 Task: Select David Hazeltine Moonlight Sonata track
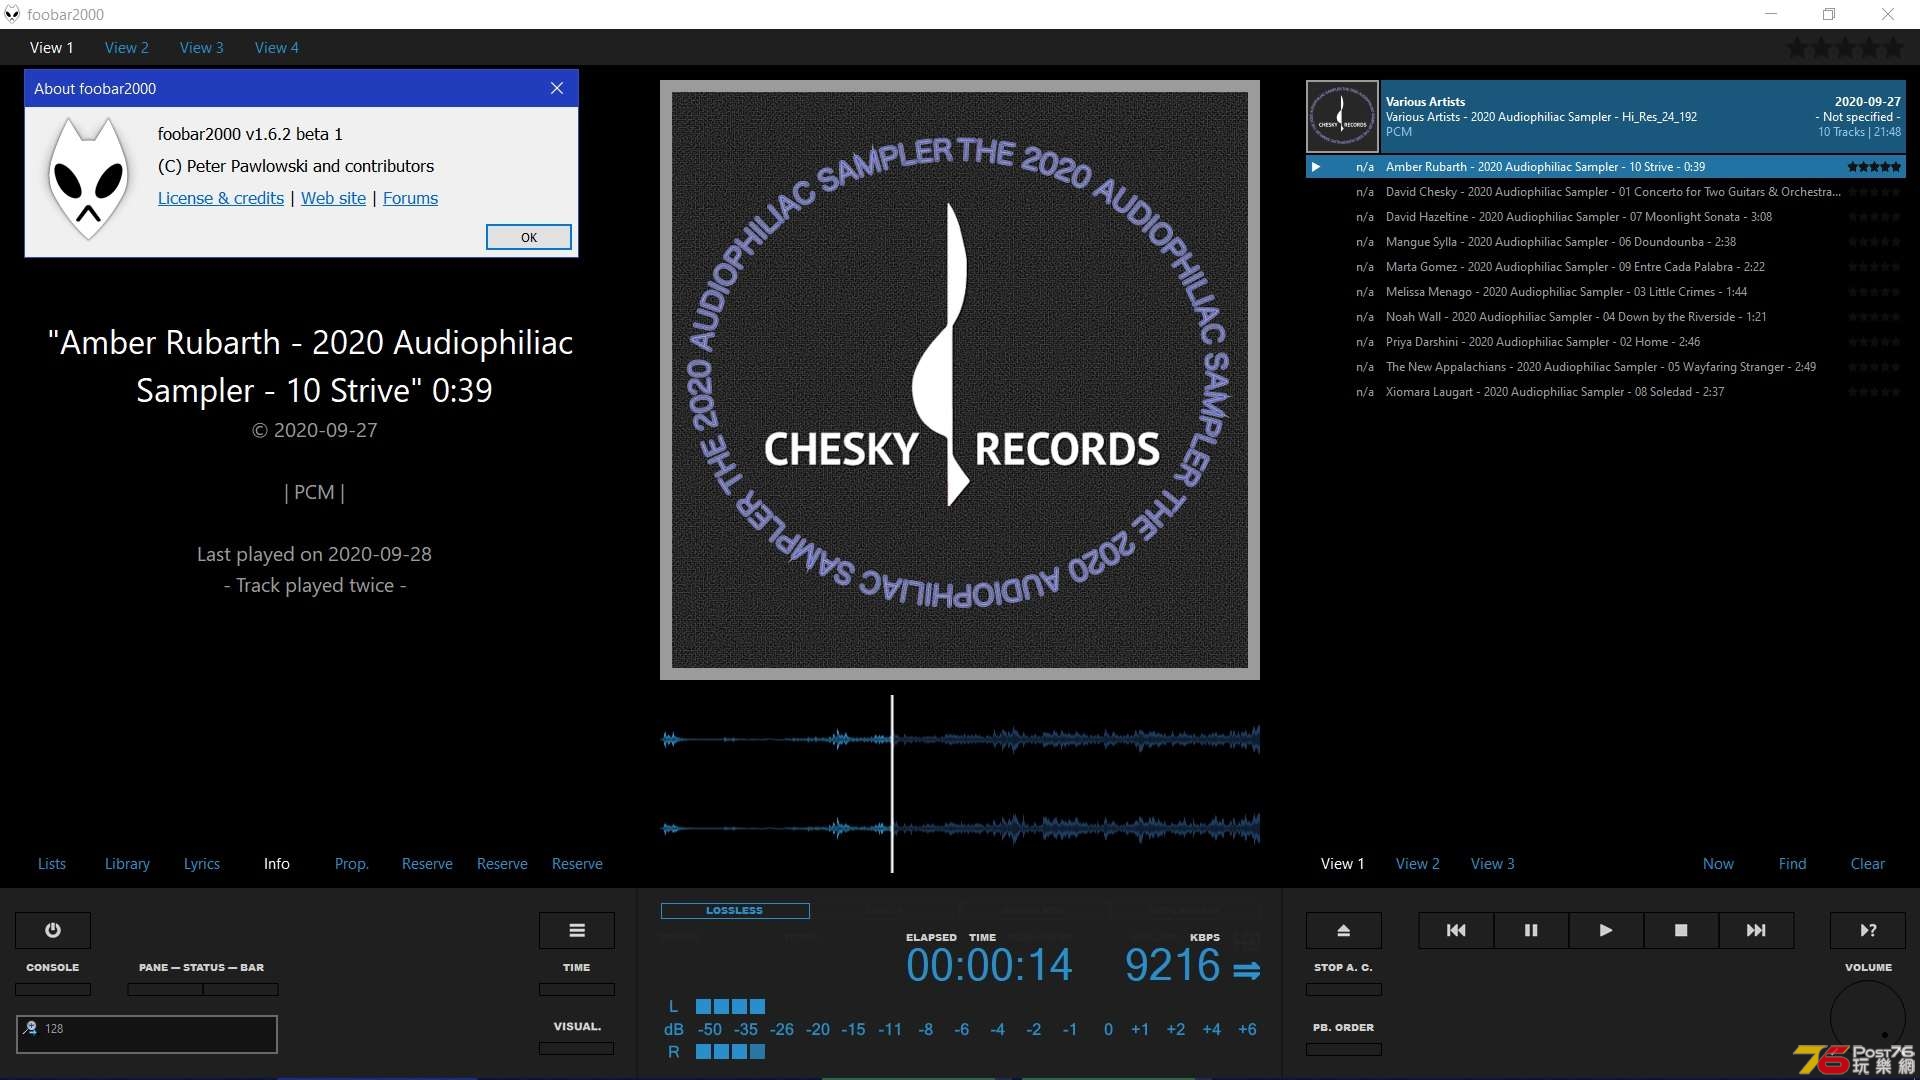pos(1606,217)
